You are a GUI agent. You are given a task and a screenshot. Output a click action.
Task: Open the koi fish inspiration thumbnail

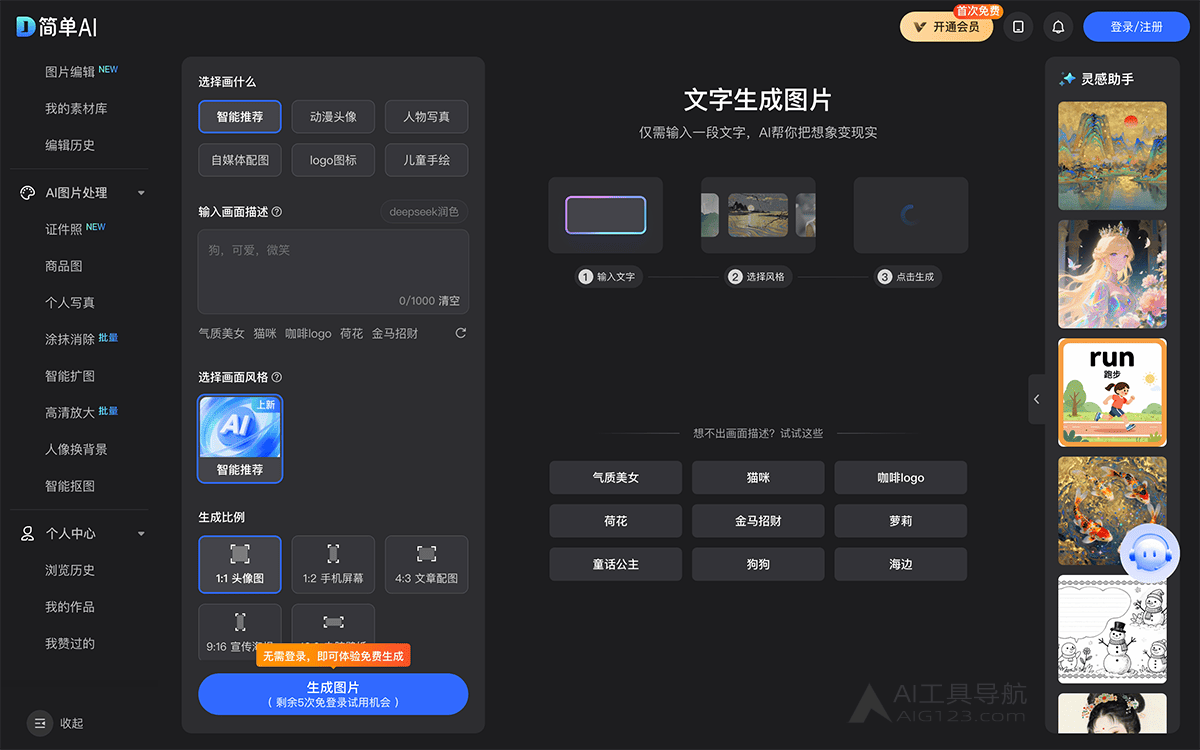pyautogui.click(x=1112, y=511)
